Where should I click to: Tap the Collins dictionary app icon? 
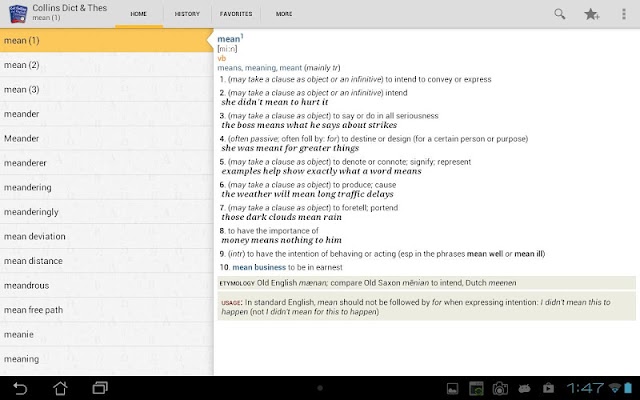(x=18, y=14)
